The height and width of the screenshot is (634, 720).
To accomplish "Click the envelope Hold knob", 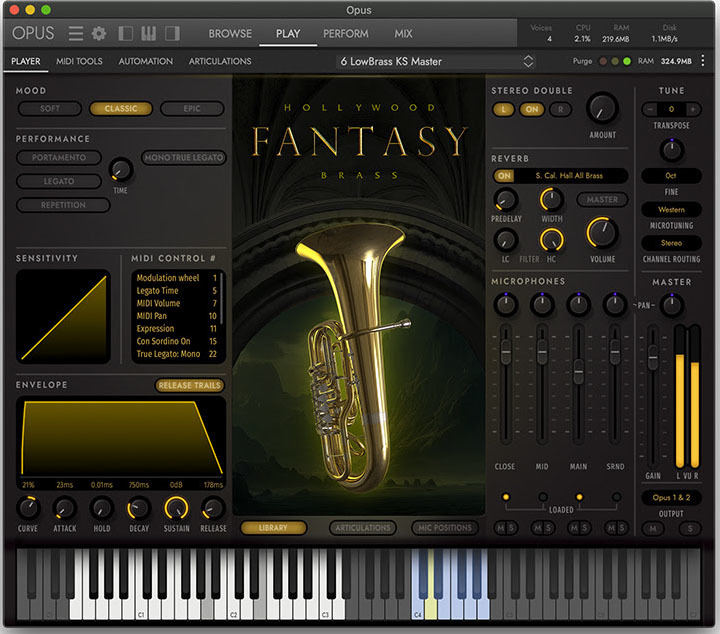I will coord(101,508).
